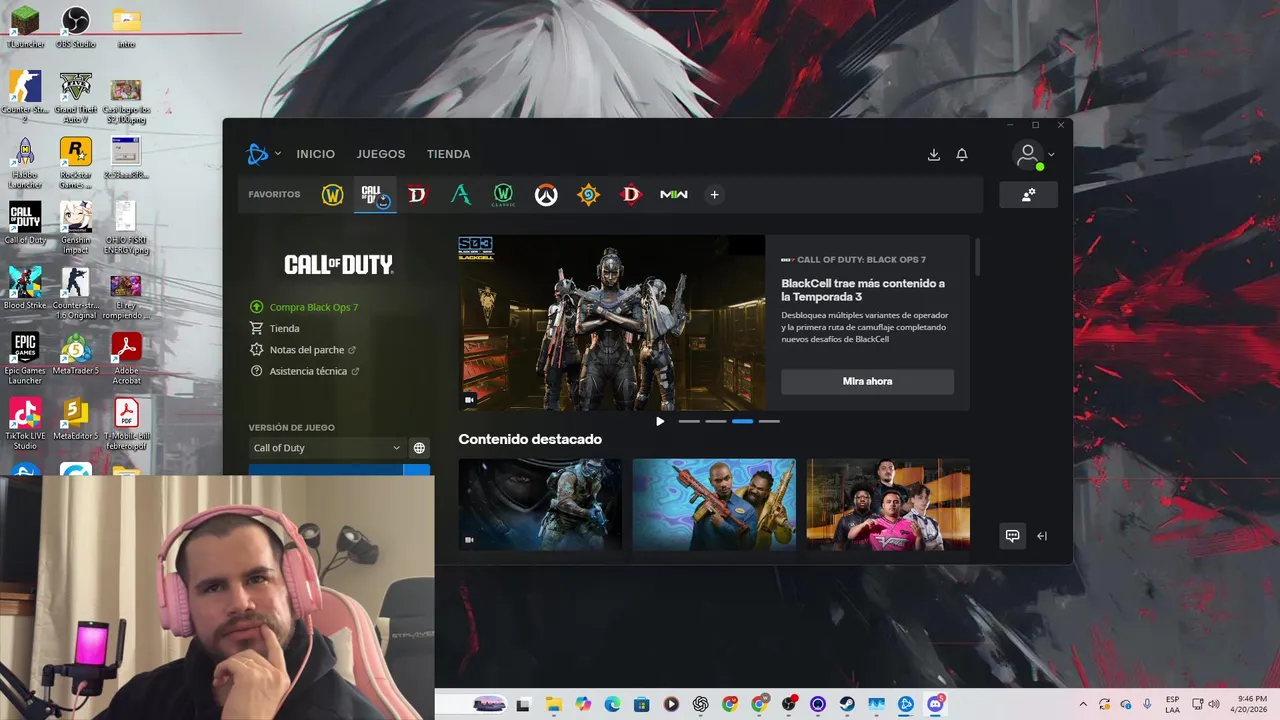Open the profile avatar dropdown
1280x720 pixels.
click(x=1034, y=154)
